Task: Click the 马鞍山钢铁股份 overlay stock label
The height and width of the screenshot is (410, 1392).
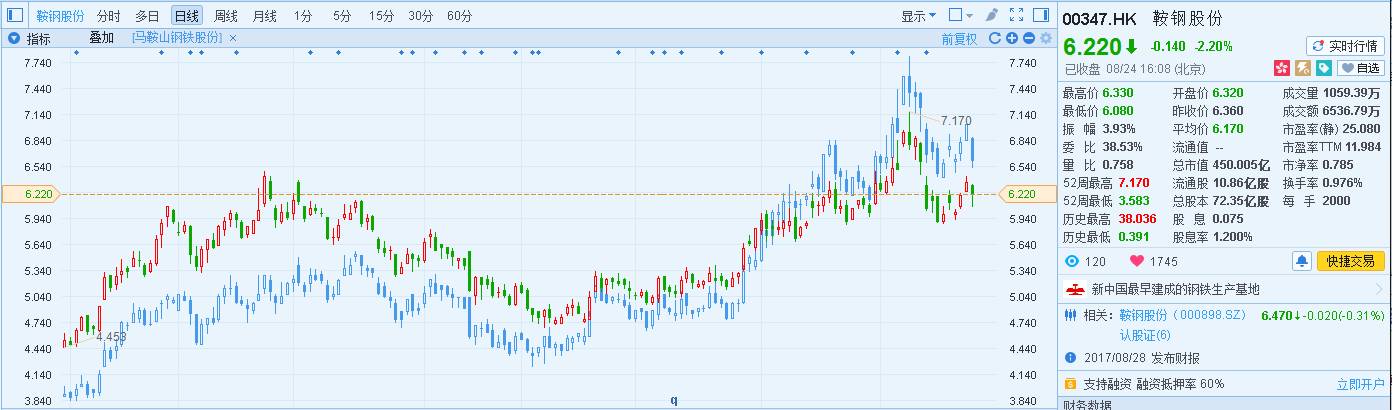Action: pos(177,38)
